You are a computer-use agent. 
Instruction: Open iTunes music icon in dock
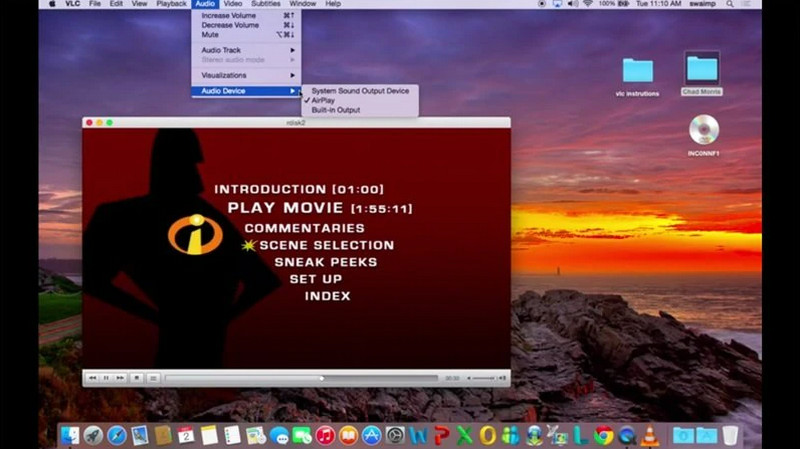coord(325,436)
